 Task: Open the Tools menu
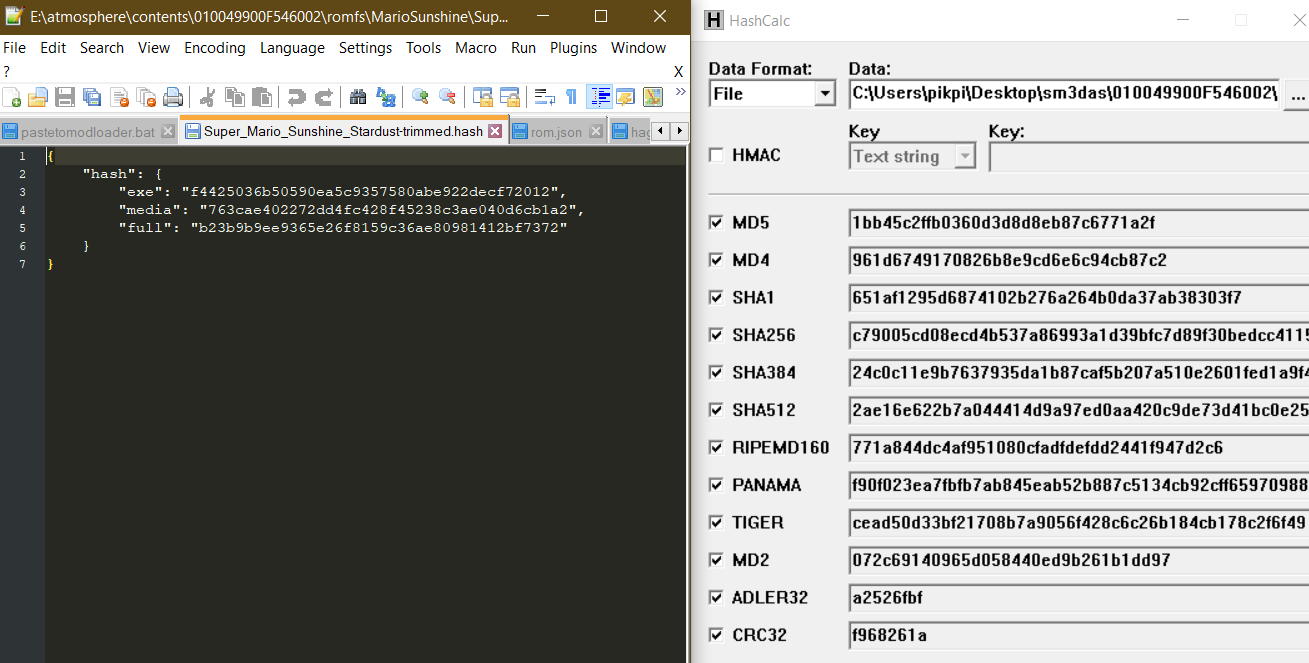click(x=423, y=48)
